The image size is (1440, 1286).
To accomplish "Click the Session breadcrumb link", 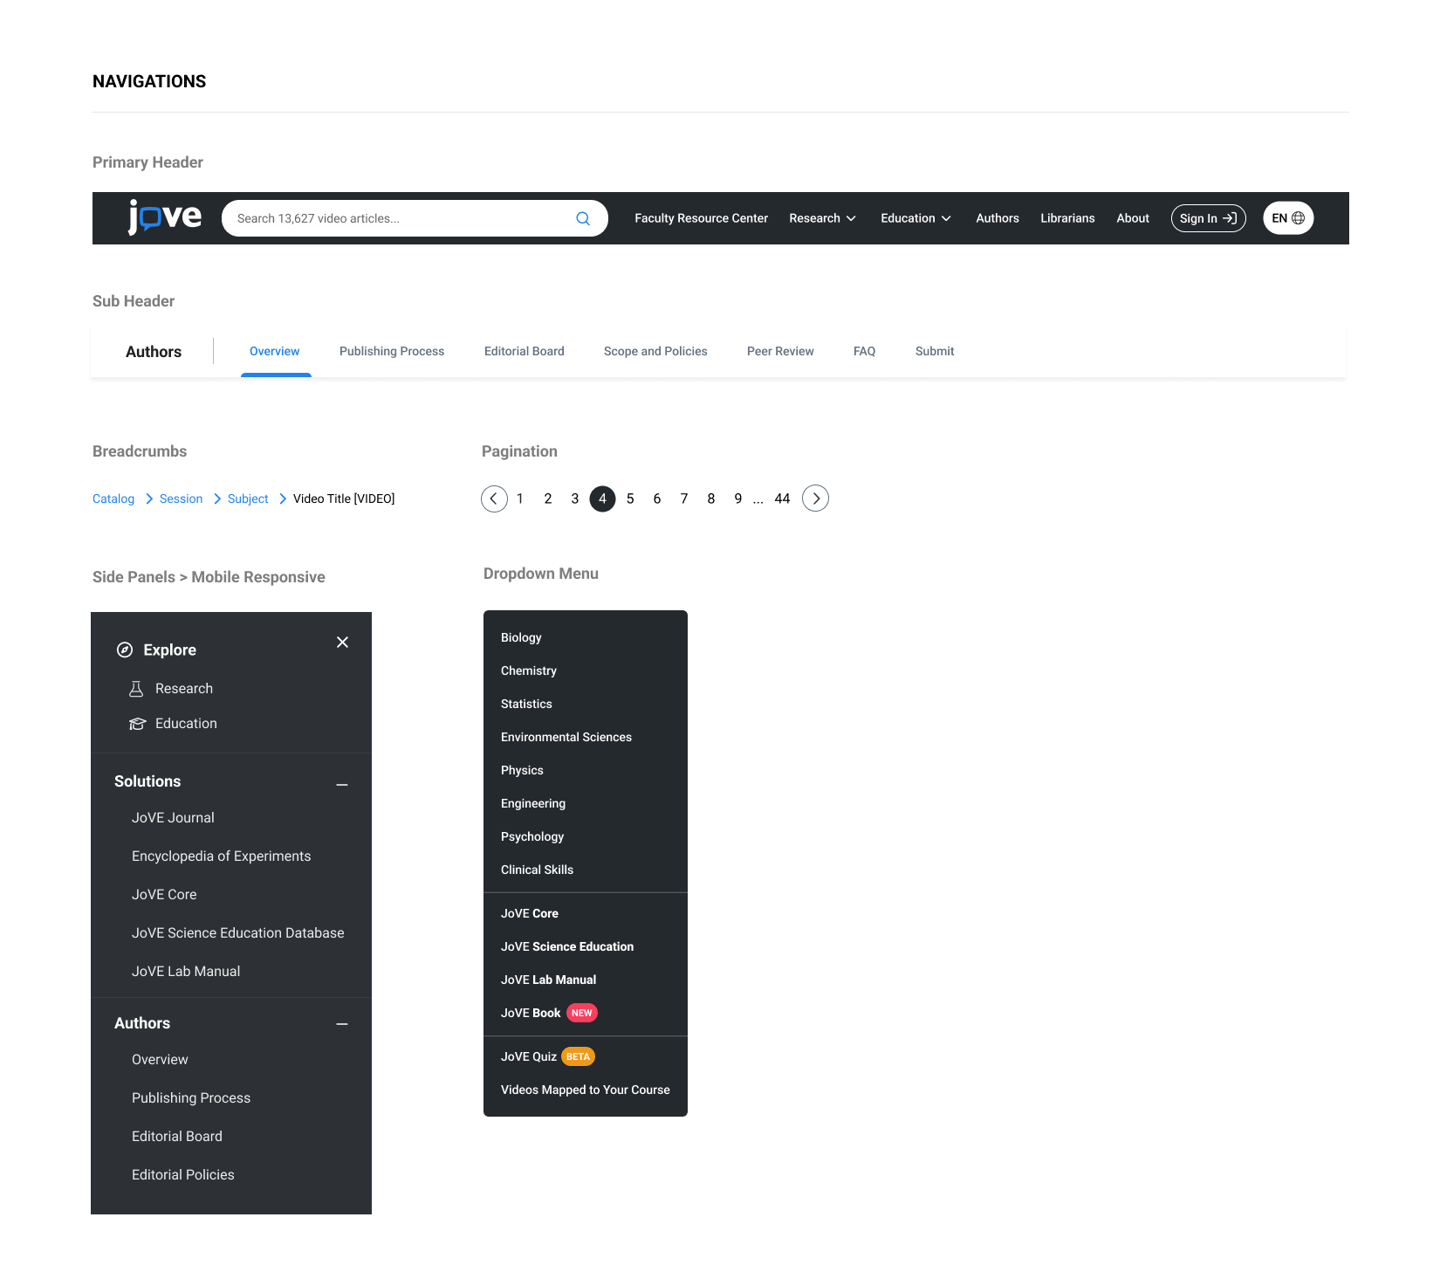I will [x=181, y=499].
